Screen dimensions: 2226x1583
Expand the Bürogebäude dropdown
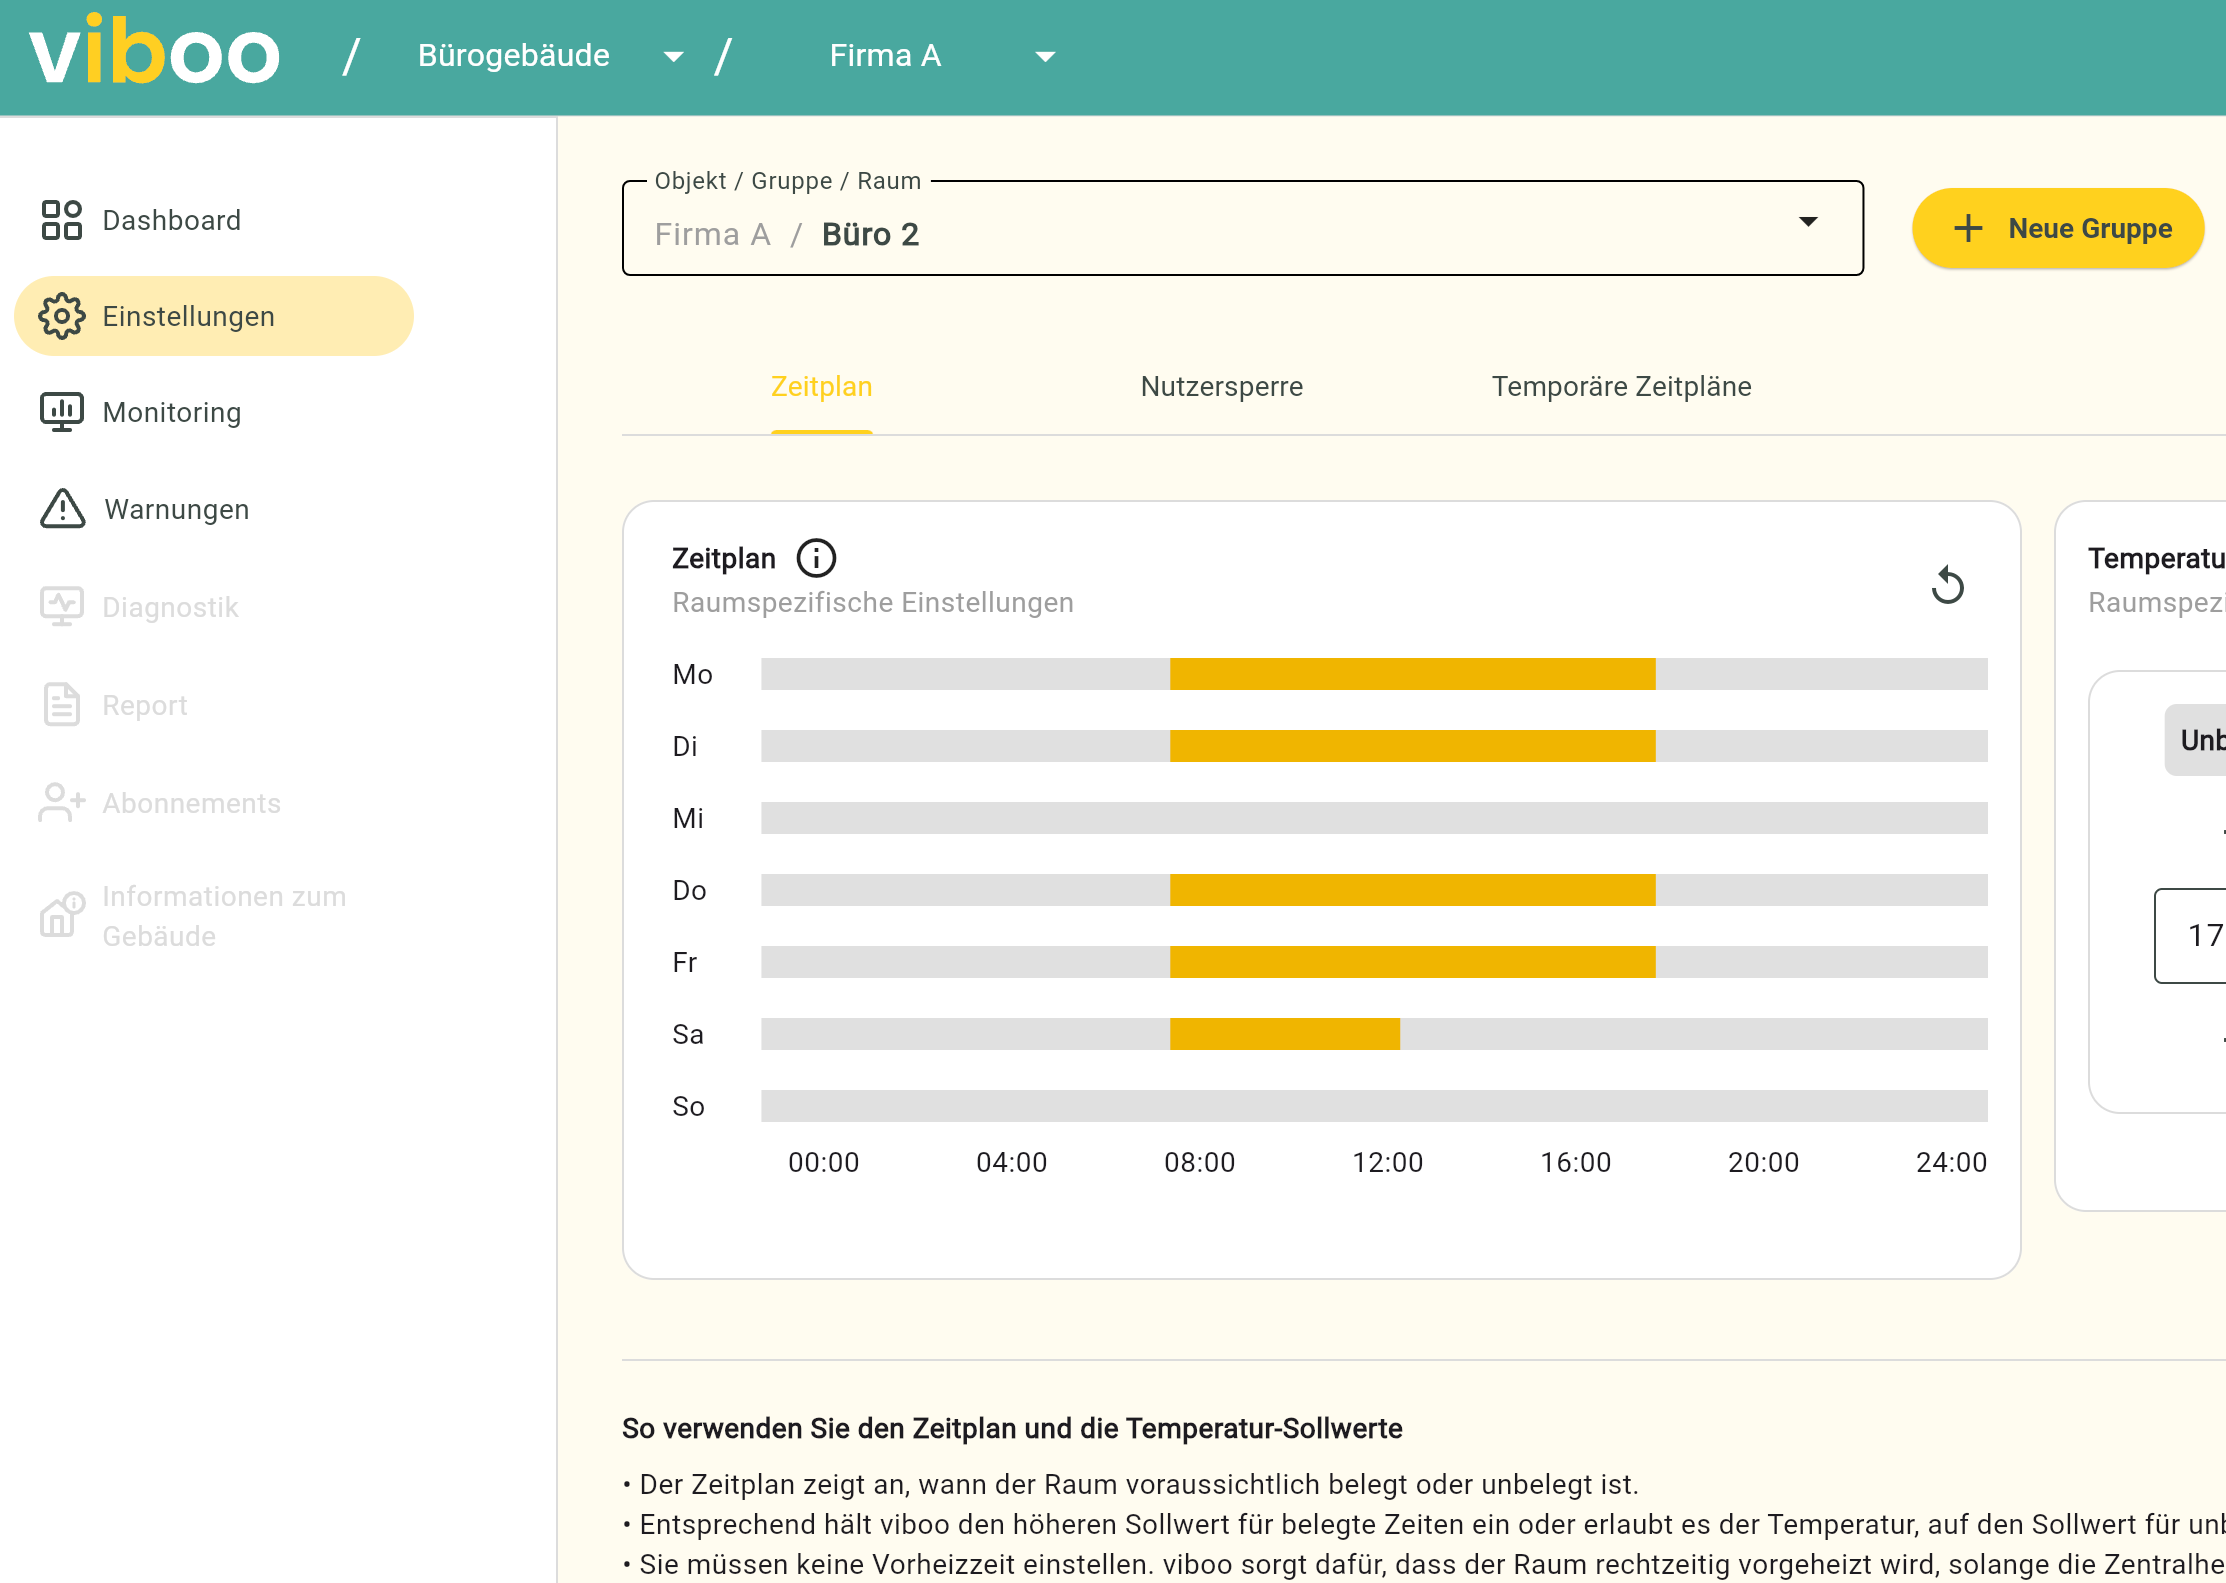[x=674, y=56]
